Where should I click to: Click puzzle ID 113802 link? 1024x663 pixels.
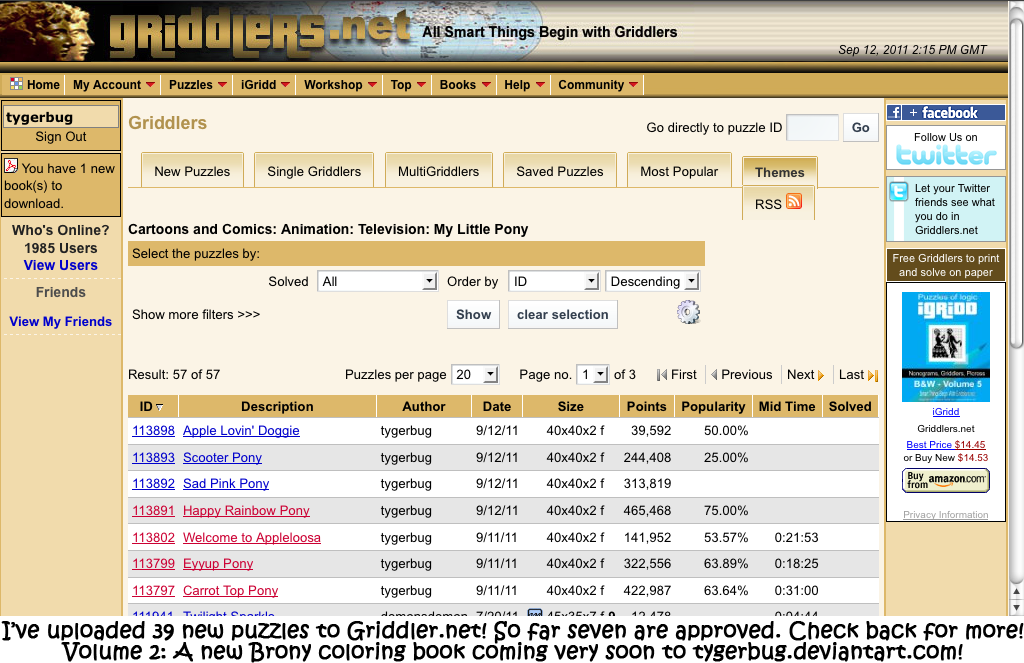tap(153, 537)
